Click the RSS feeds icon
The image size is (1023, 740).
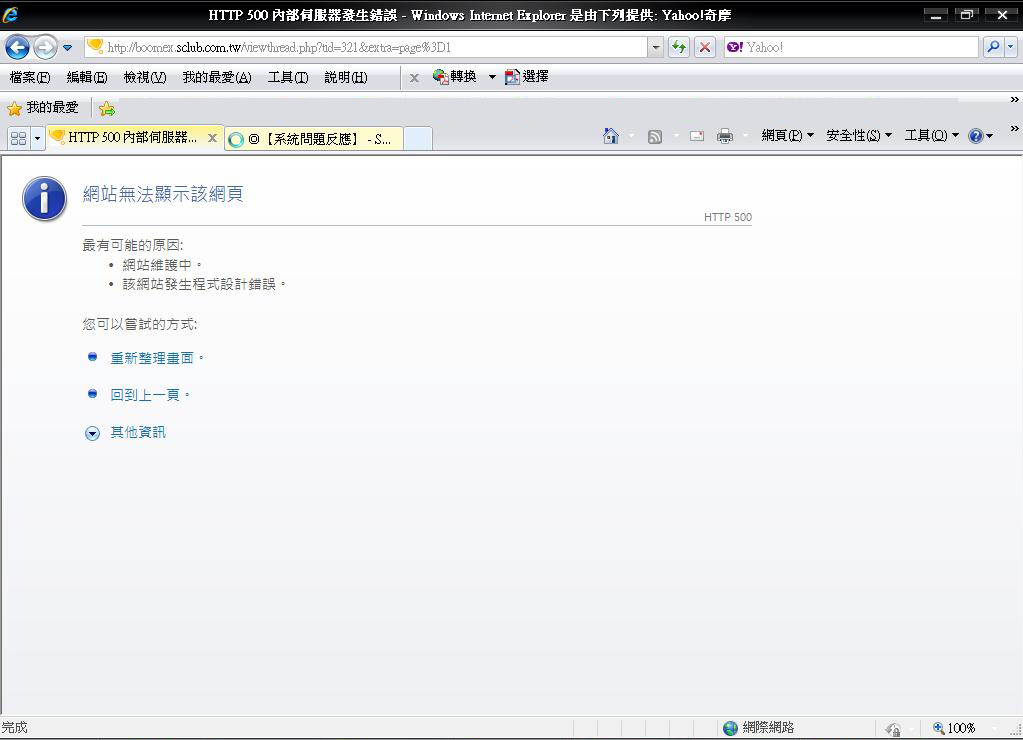(655, 136)
